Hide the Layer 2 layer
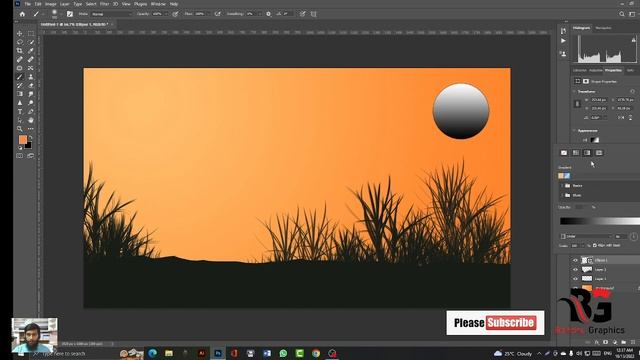640x360 pixels. coord(575,269)
